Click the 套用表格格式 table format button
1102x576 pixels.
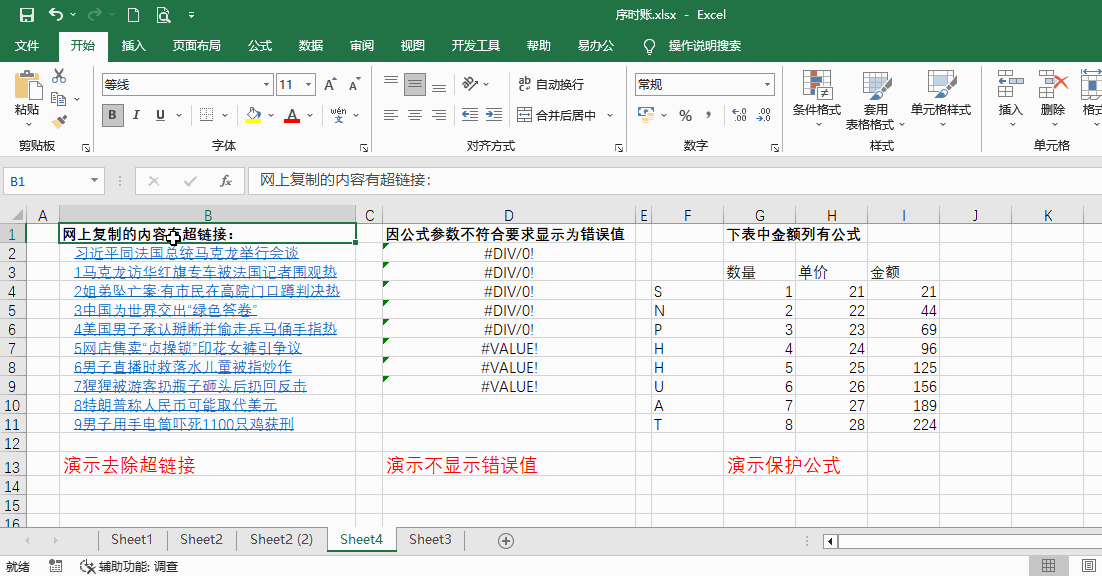[876, 100]
